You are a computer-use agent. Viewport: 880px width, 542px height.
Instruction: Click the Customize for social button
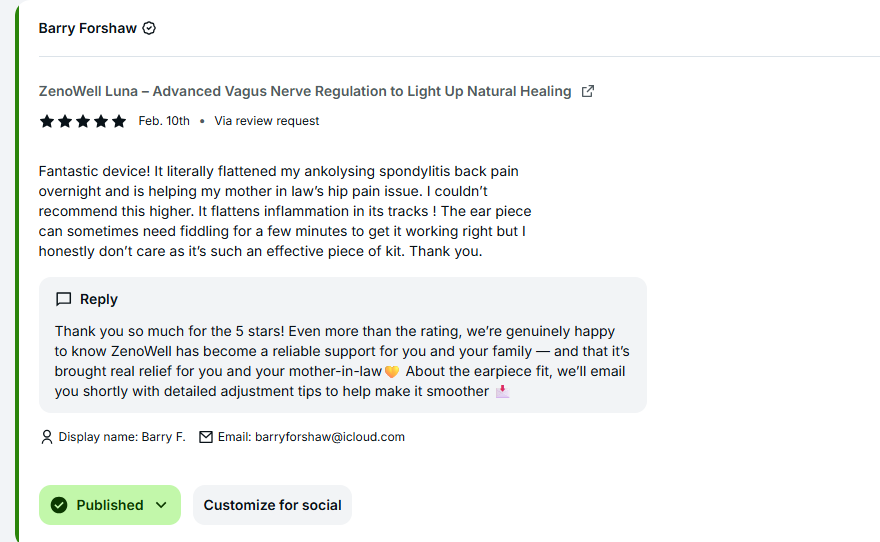tap(272, 505)
